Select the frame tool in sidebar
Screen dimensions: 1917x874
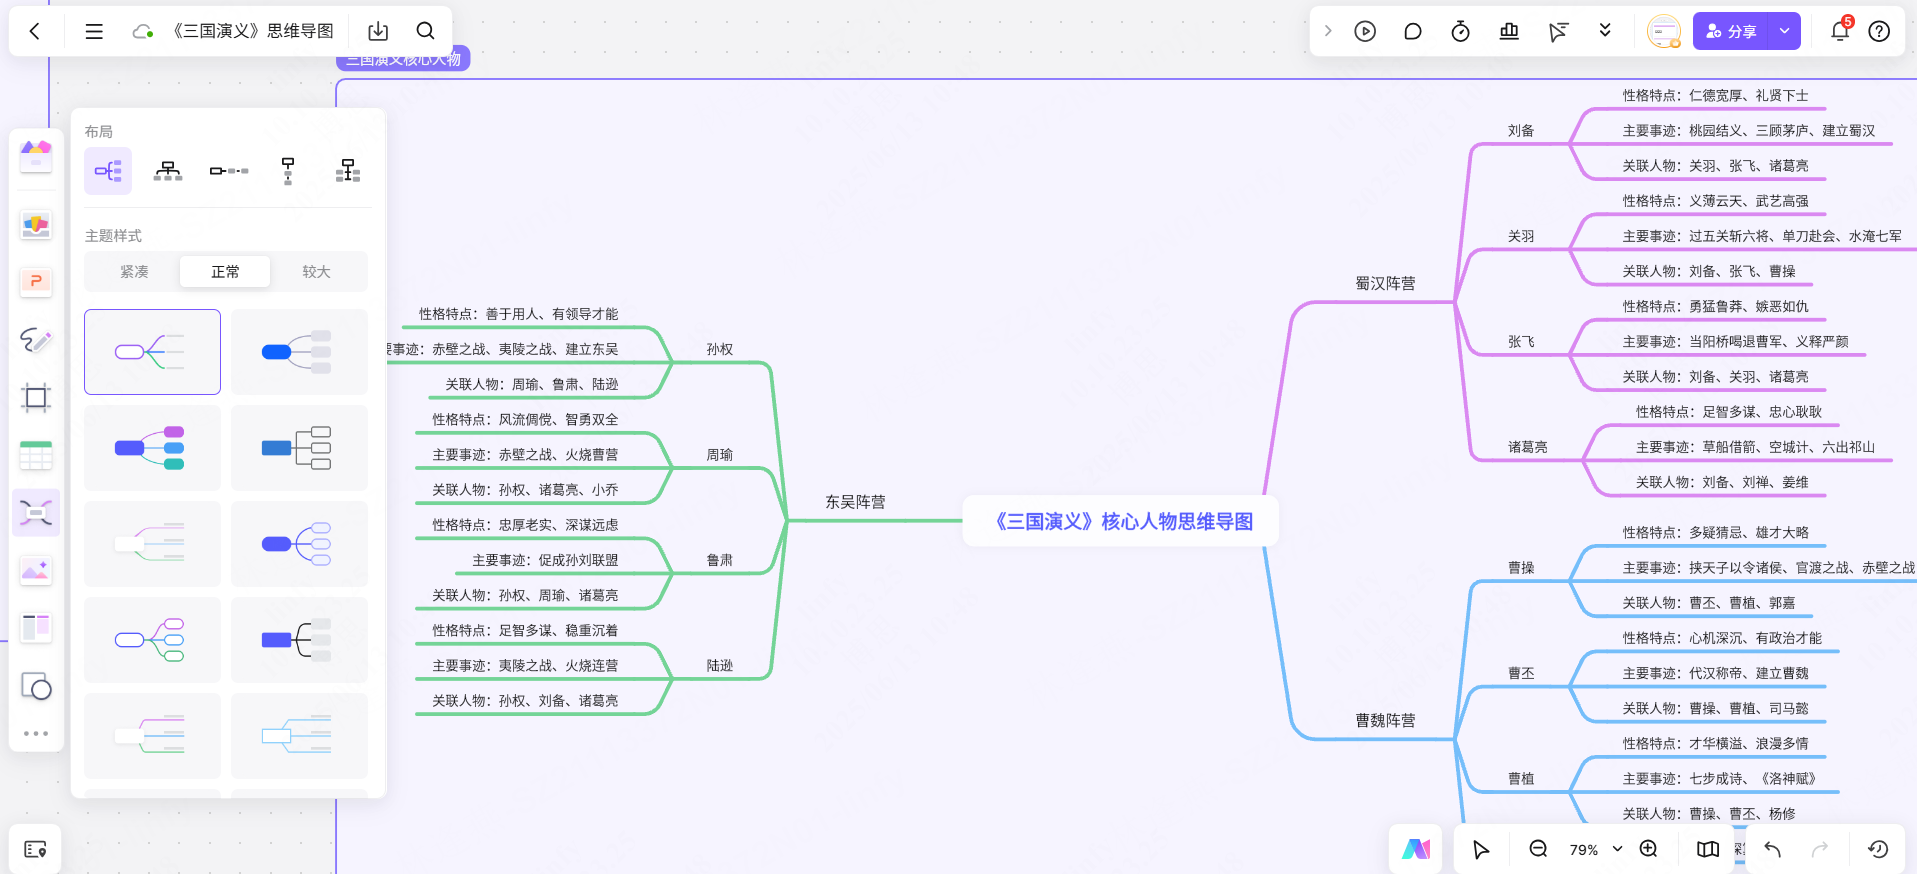tap(36, 398)
